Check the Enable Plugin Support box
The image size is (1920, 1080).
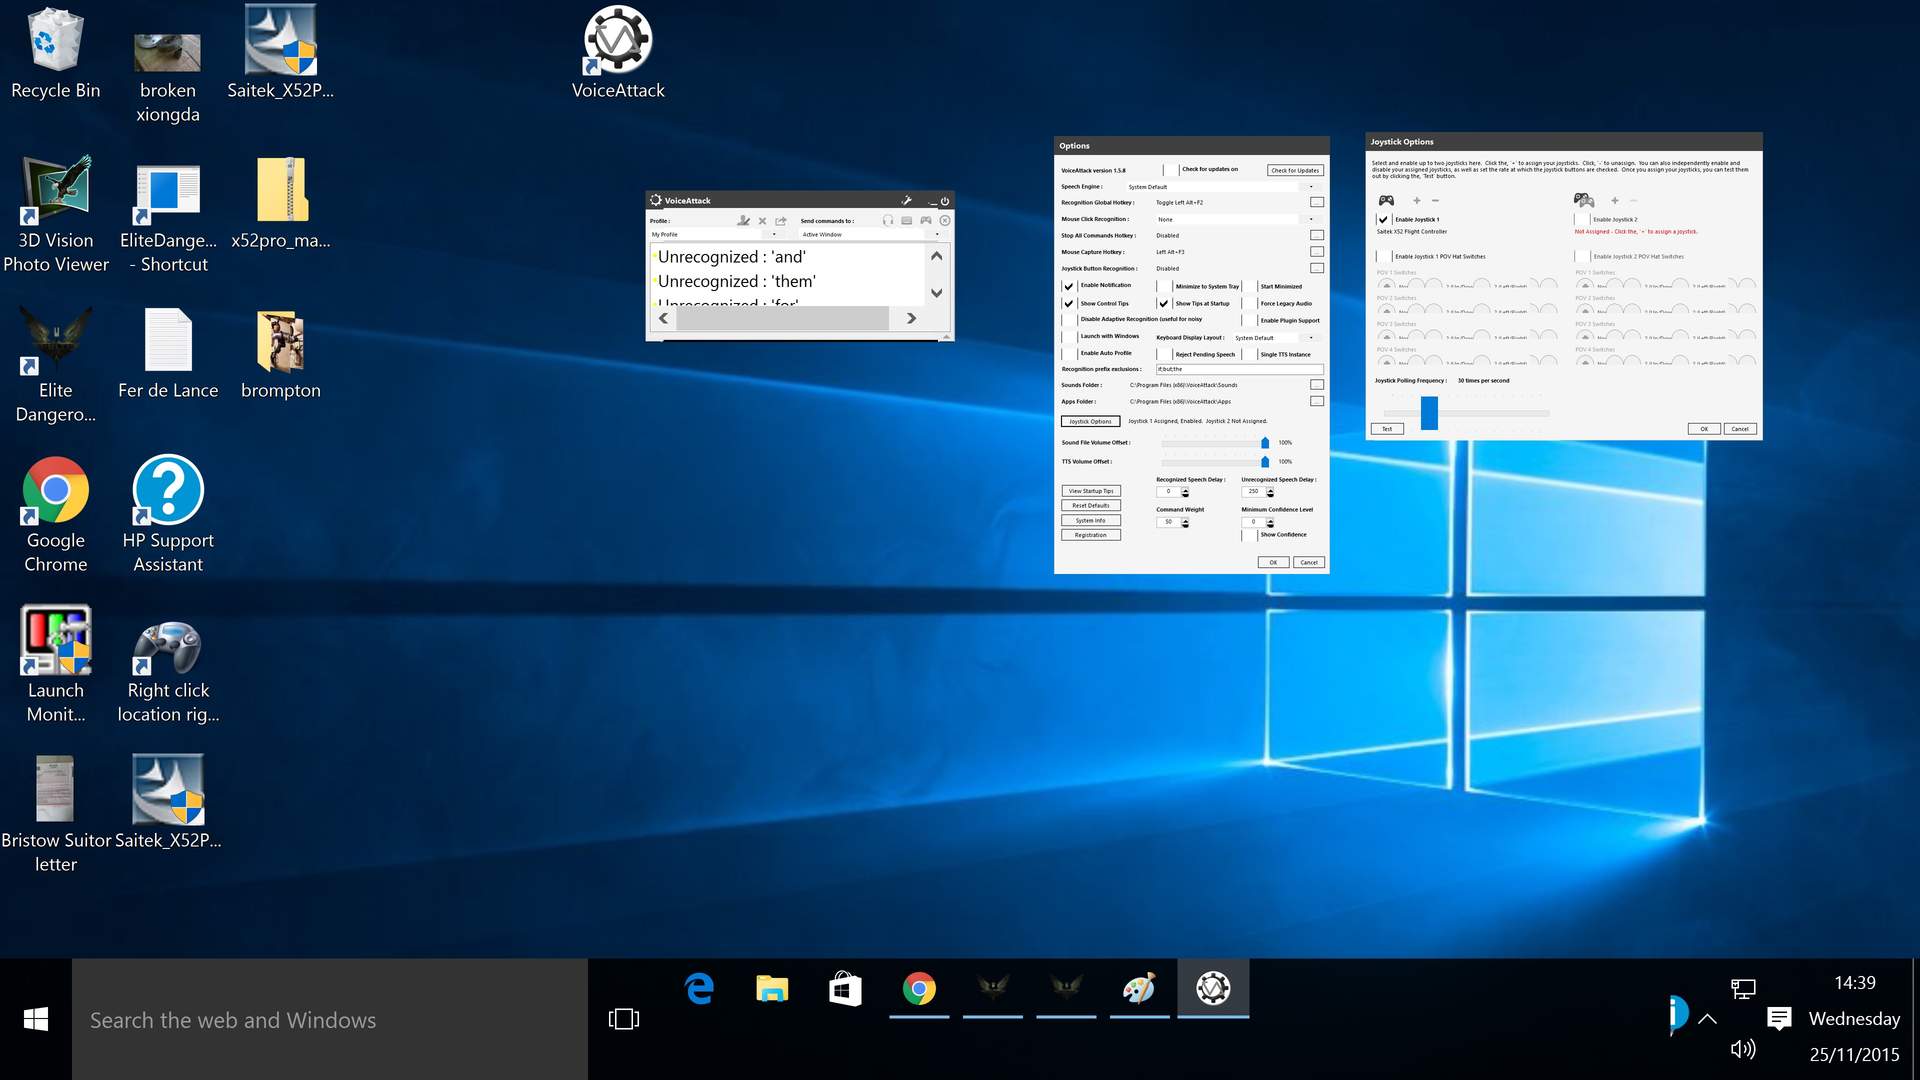coord(1248,320)
